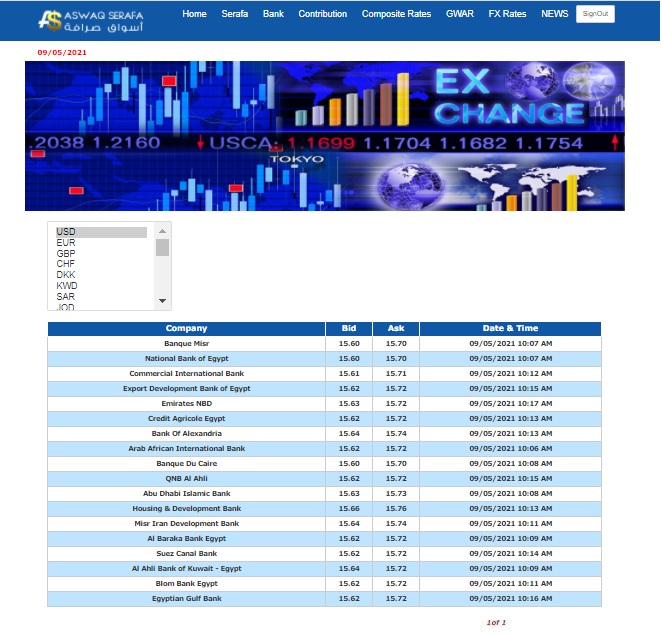Click Housing & Development Bank ask 15.76
Image resolution: width=662 pixels, height=635 pixels.
(396, 509)
